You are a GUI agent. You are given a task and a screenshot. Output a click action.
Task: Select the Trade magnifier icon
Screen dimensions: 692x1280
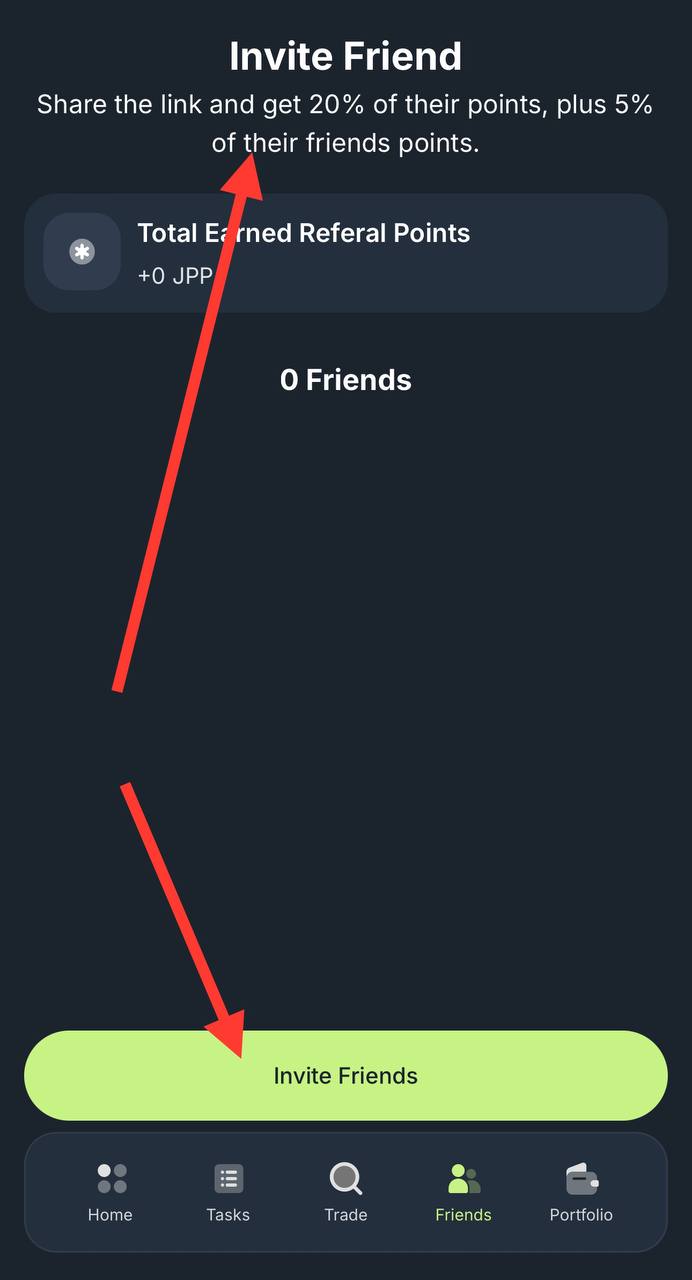[346, 1178]
